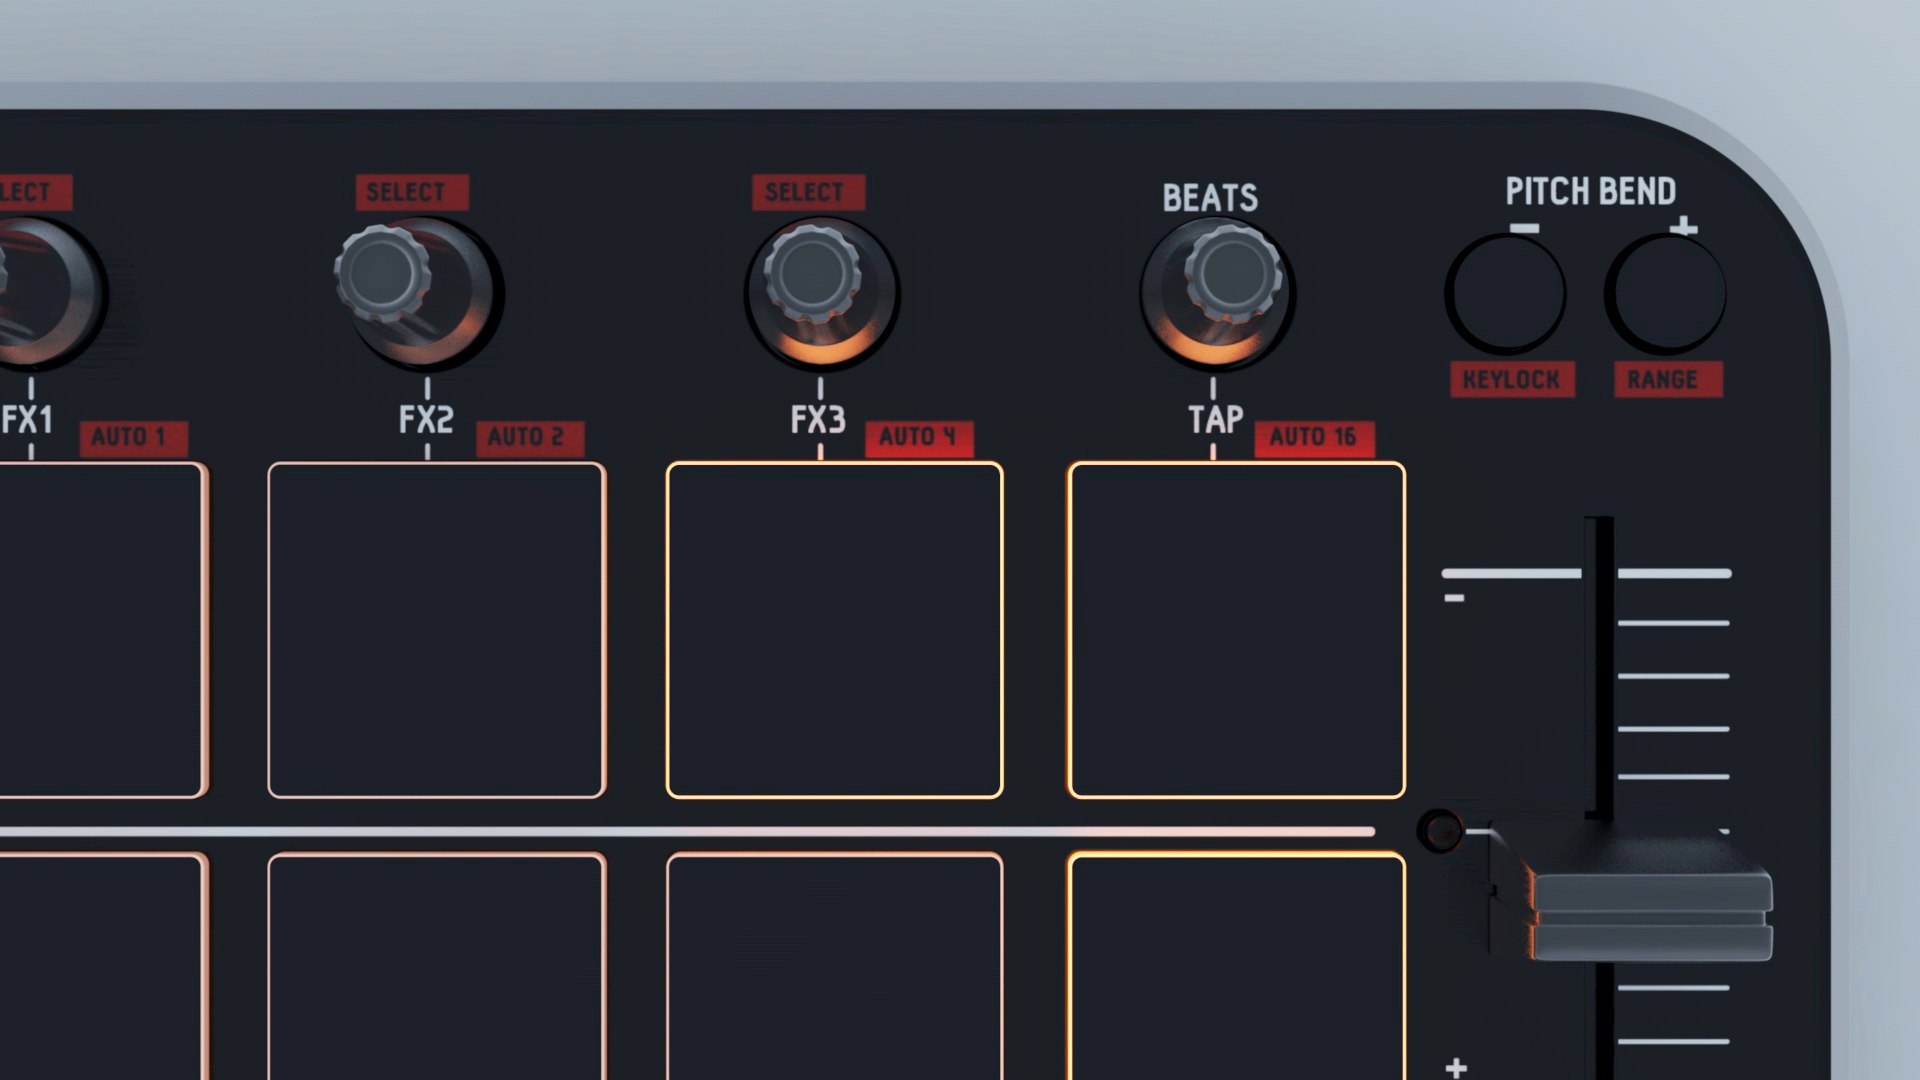This screenshot has width=1920, height=1080.
Task: Click the PITCH BEND label
Action: coord(1591,191)
